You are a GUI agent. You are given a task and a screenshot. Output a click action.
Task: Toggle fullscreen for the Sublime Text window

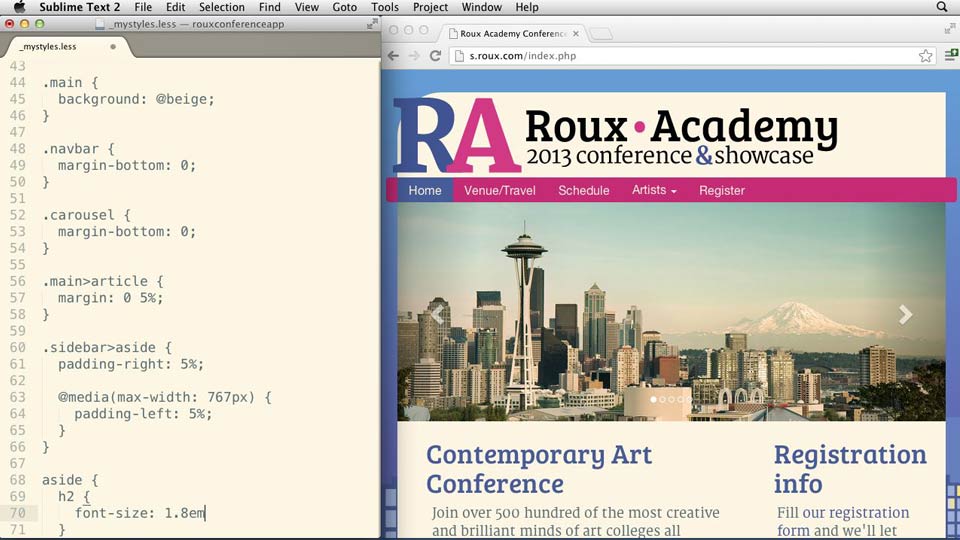pyautogui.click(x=372, y=24)
